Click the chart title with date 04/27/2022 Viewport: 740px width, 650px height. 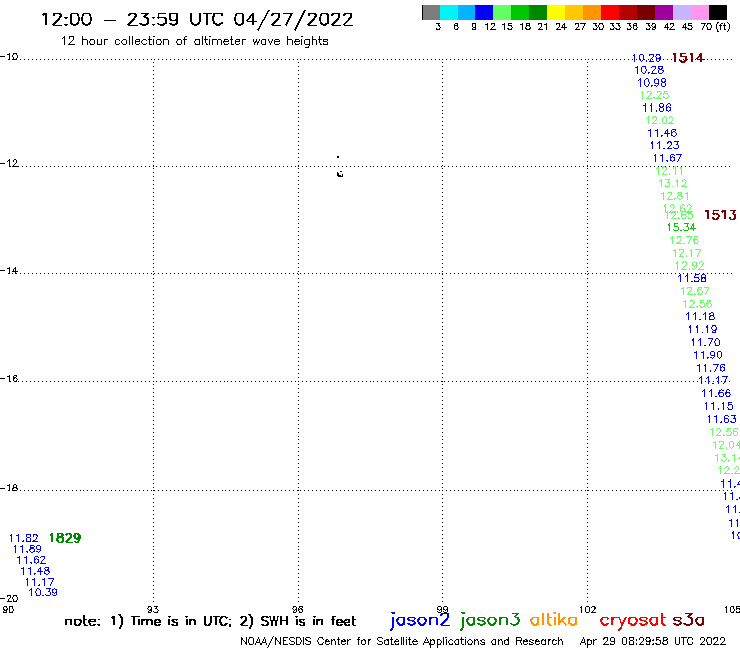197,20
